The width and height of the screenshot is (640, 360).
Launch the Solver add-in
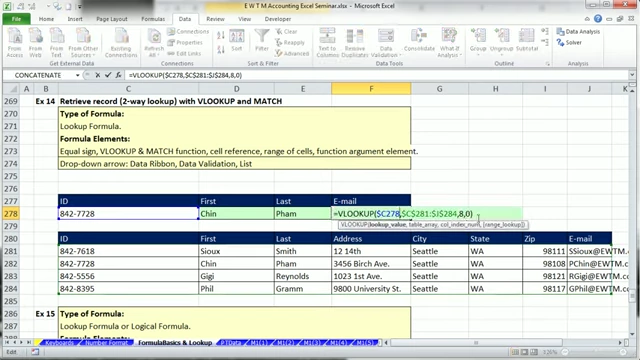pyautogui.click(x=569, y=42)
